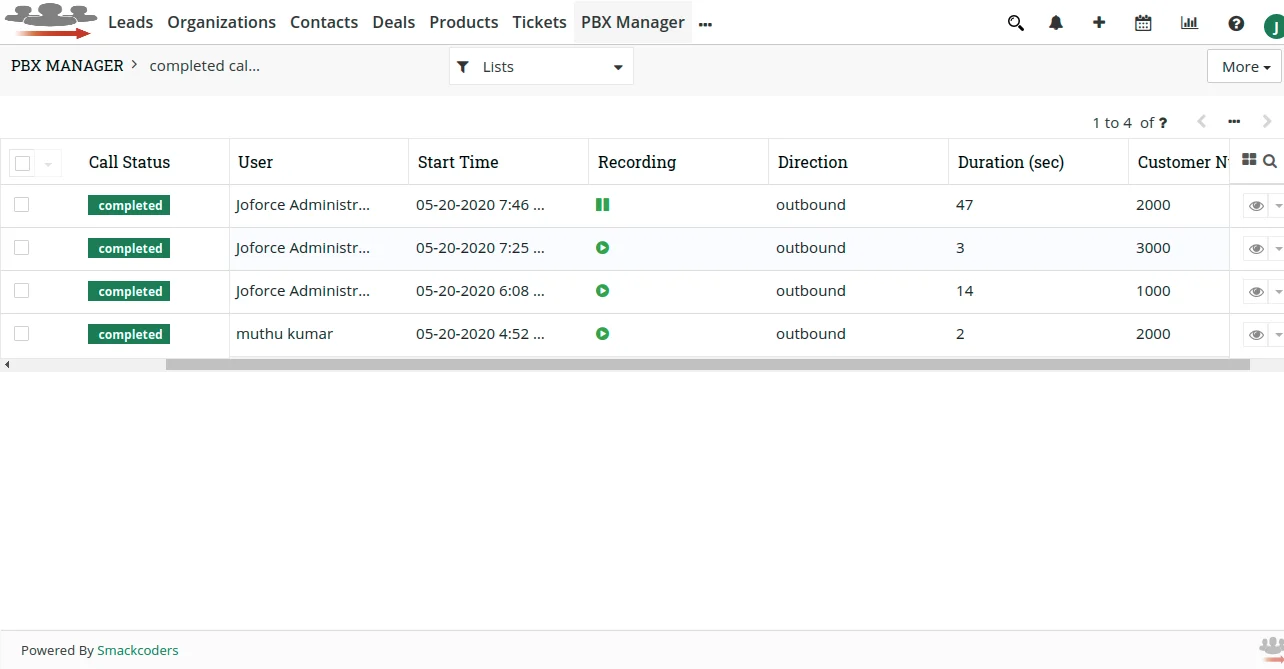This screenshot has width=1284, height=669.
Task: Click the search icon in the list header
Action: pos(1270,160)
